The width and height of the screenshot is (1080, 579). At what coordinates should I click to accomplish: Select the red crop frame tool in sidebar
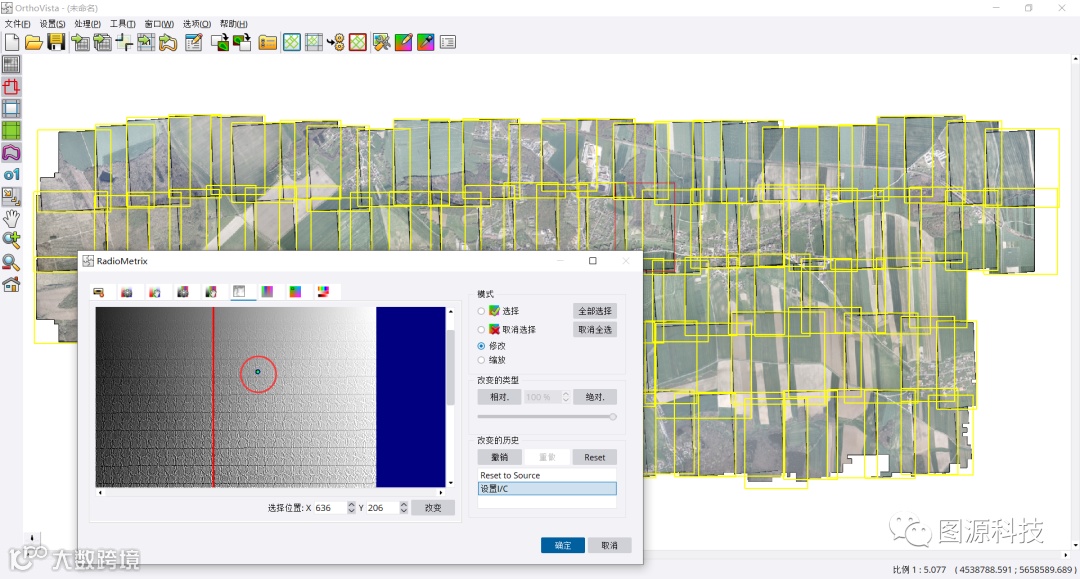(x=11, y=87)
